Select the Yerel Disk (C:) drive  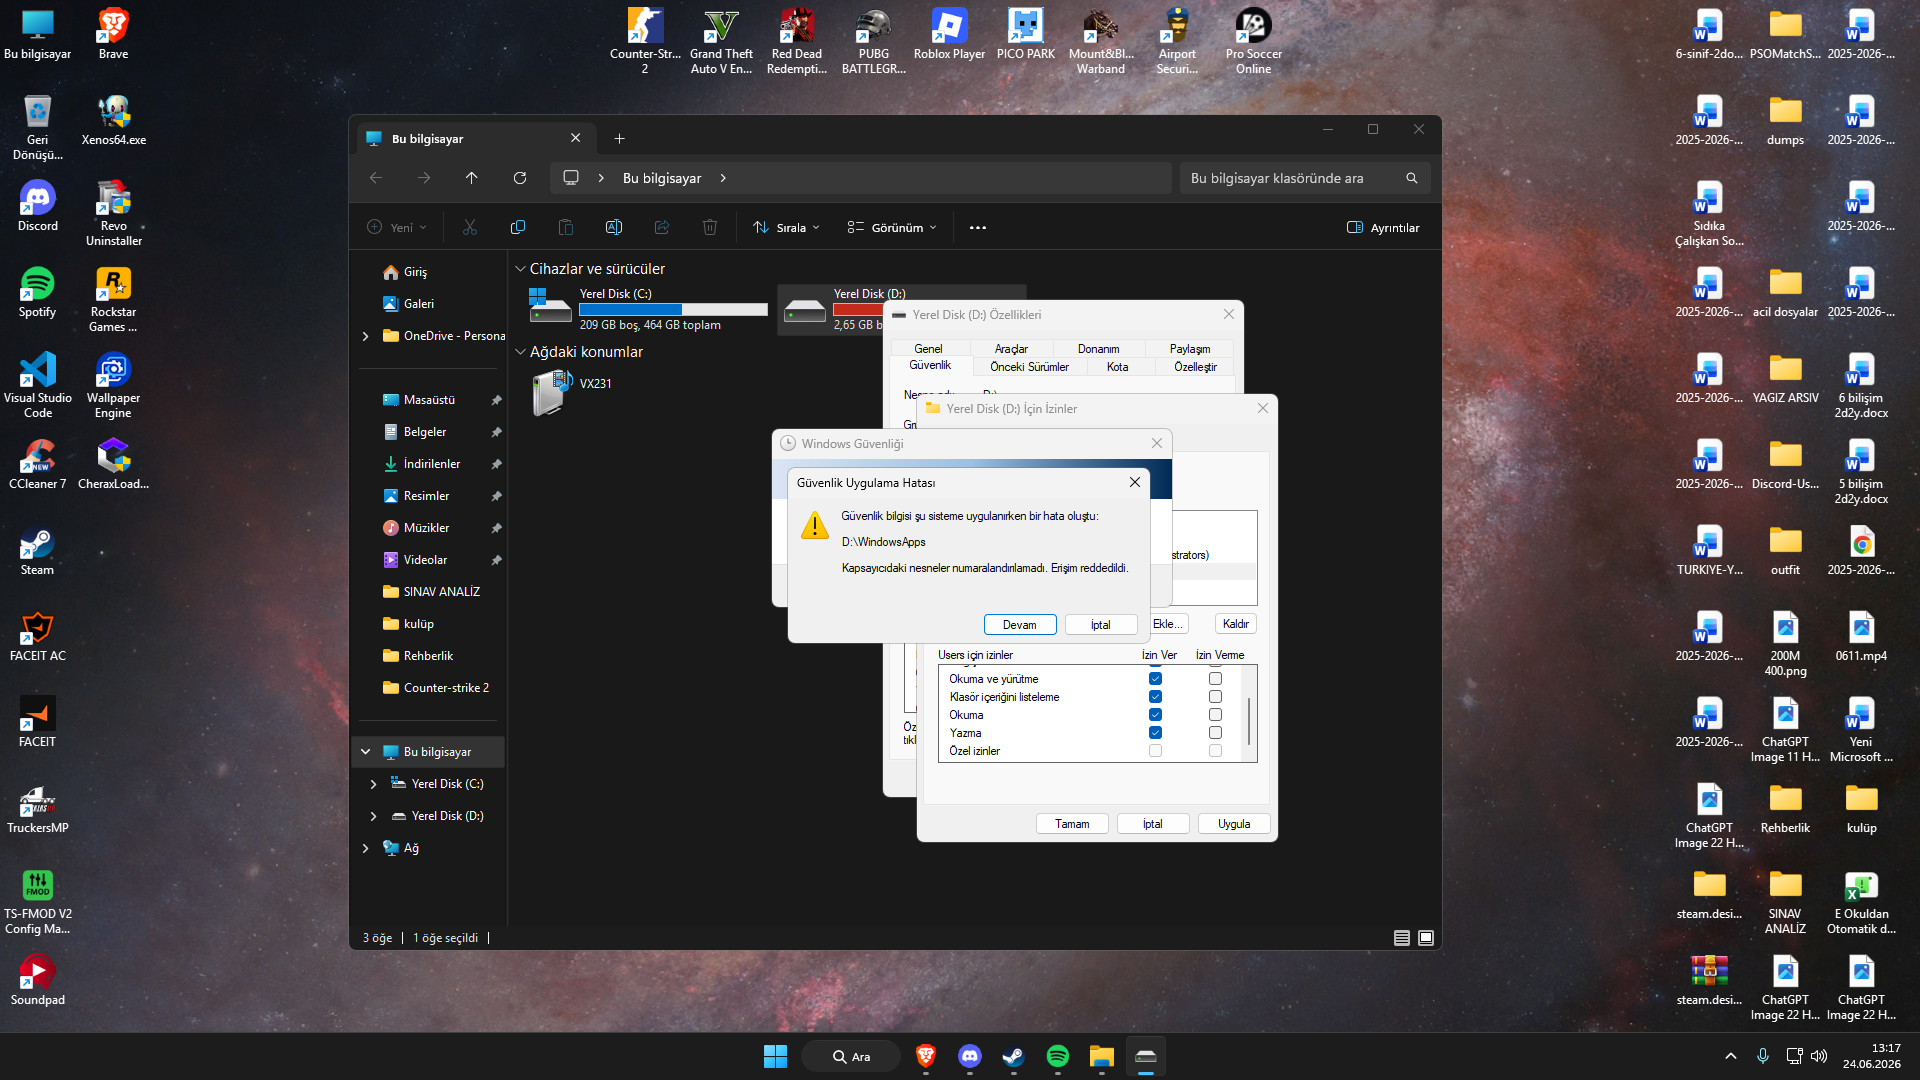click(648, 309)
